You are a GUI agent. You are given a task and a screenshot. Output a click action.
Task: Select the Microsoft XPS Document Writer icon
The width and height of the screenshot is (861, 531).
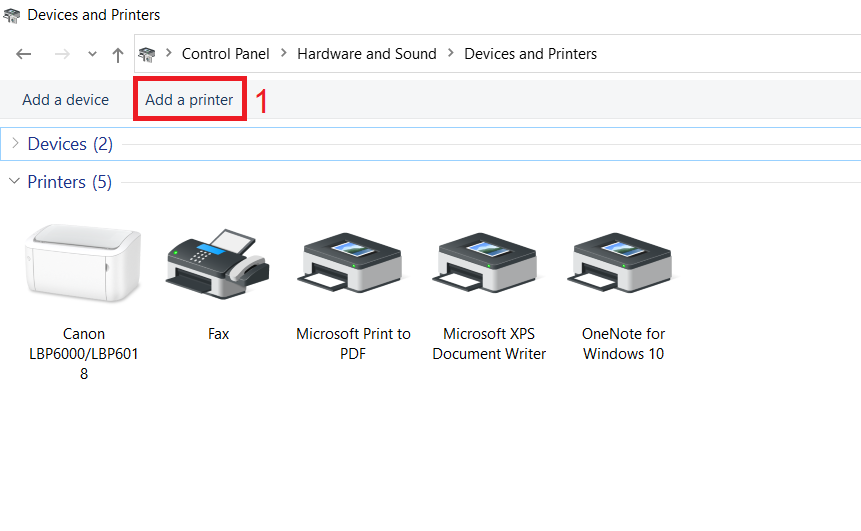[x=489, y=262]
